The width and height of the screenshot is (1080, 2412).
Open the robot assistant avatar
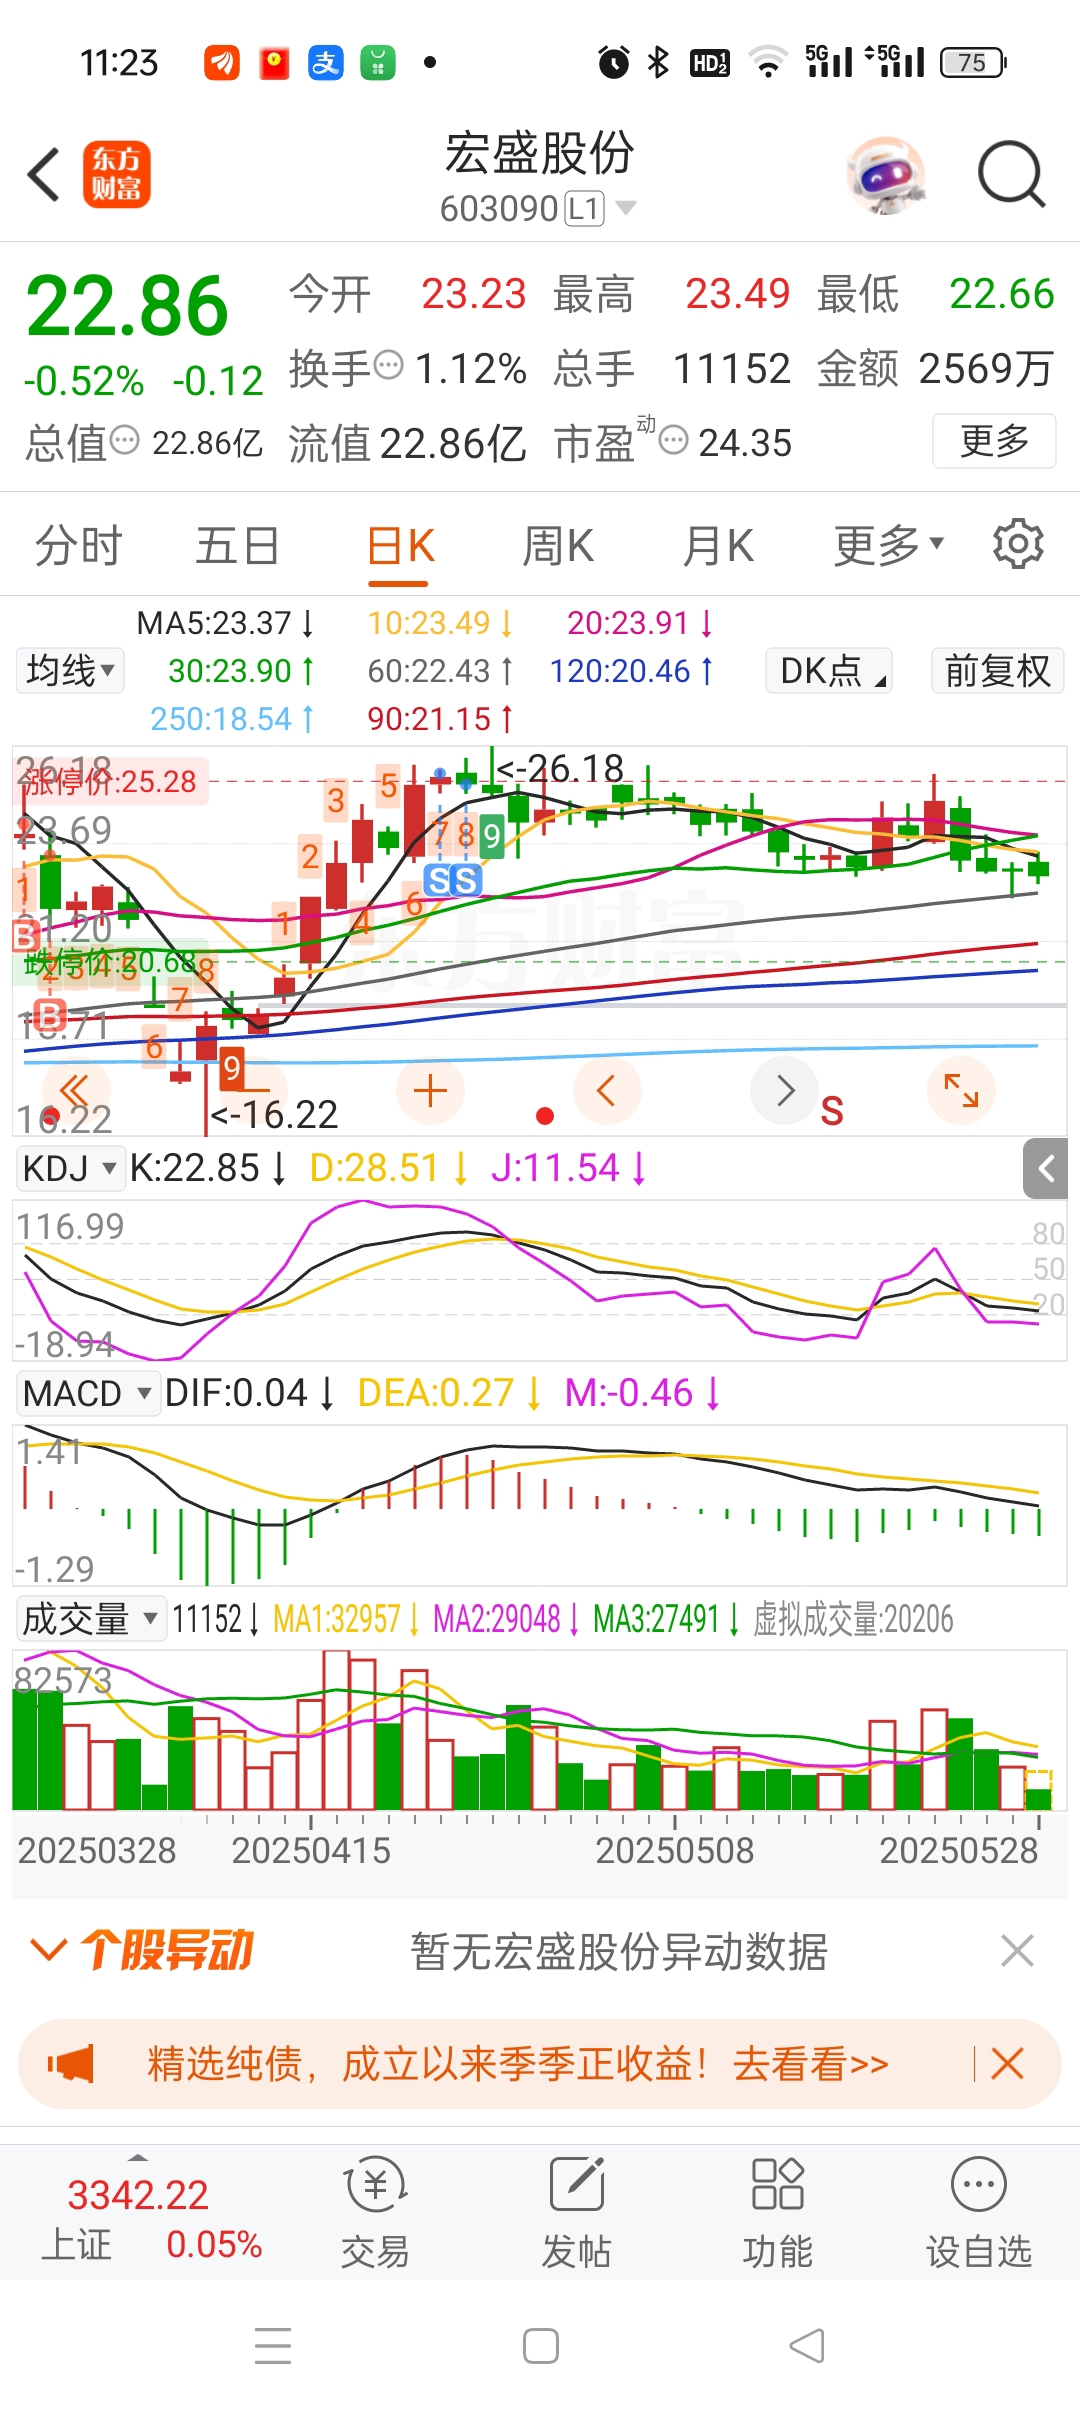pyautogui.click(x=885, y=175)
